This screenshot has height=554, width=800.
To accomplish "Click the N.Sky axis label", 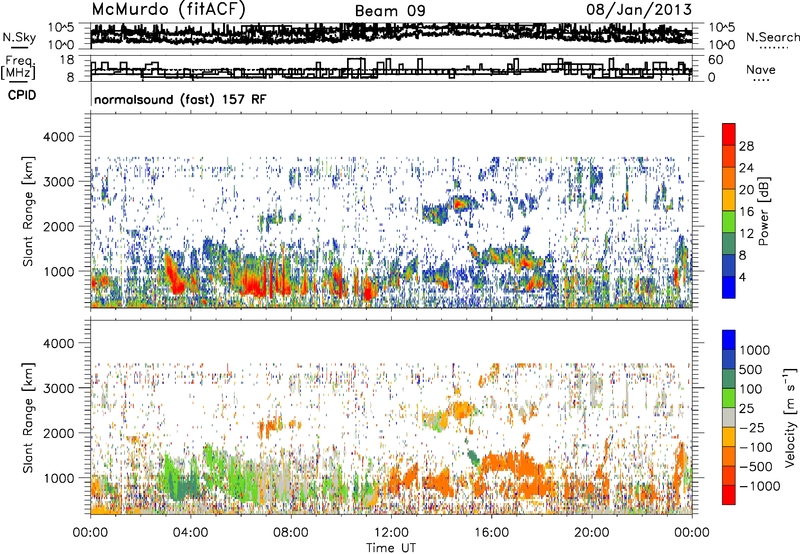I will coord(19,37).
